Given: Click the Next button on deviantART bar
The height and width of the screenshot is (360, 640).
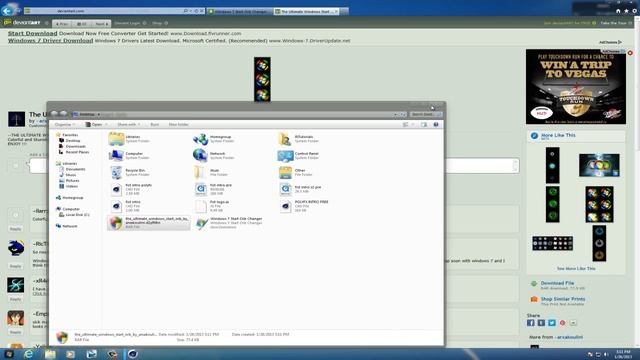Looking at the screenshot, I should coord(101,24).
